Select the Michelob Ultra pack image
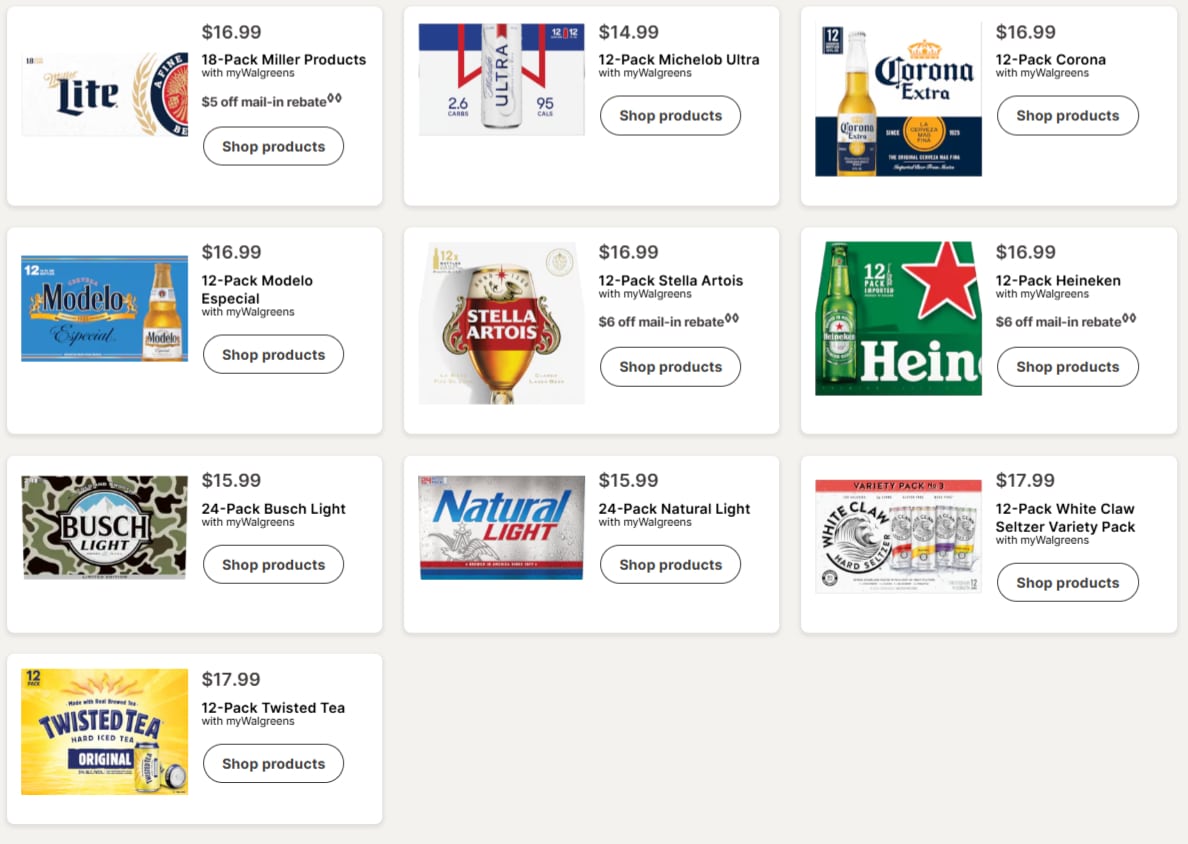 pyautogui.click(x=502, y=79)
